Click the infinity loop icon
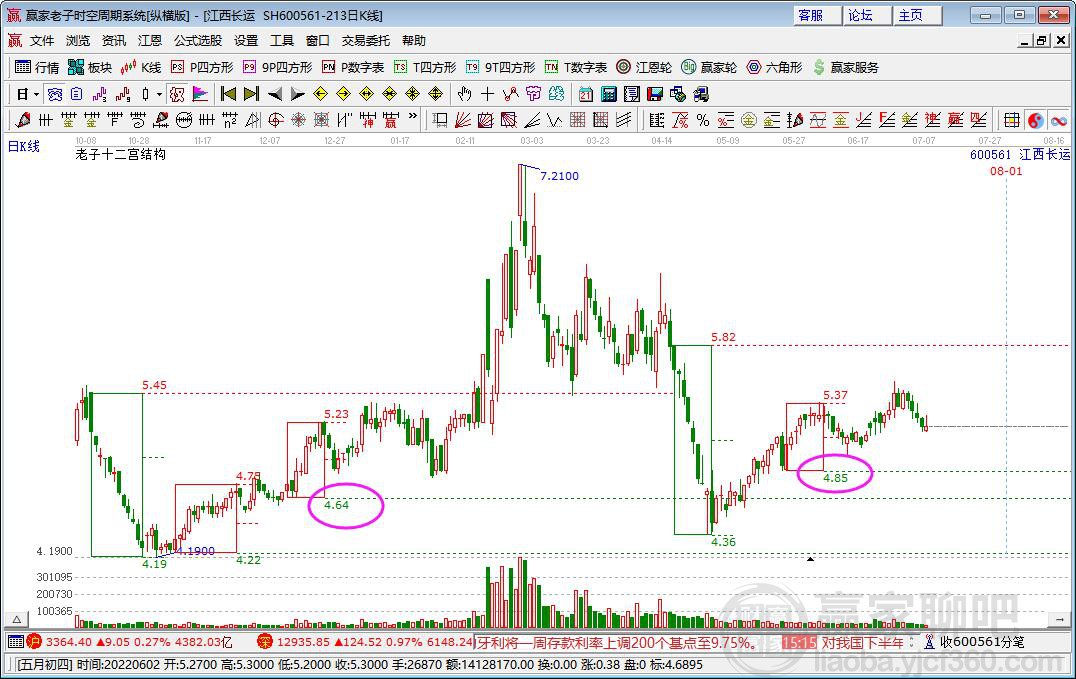 pos(1059,121)
